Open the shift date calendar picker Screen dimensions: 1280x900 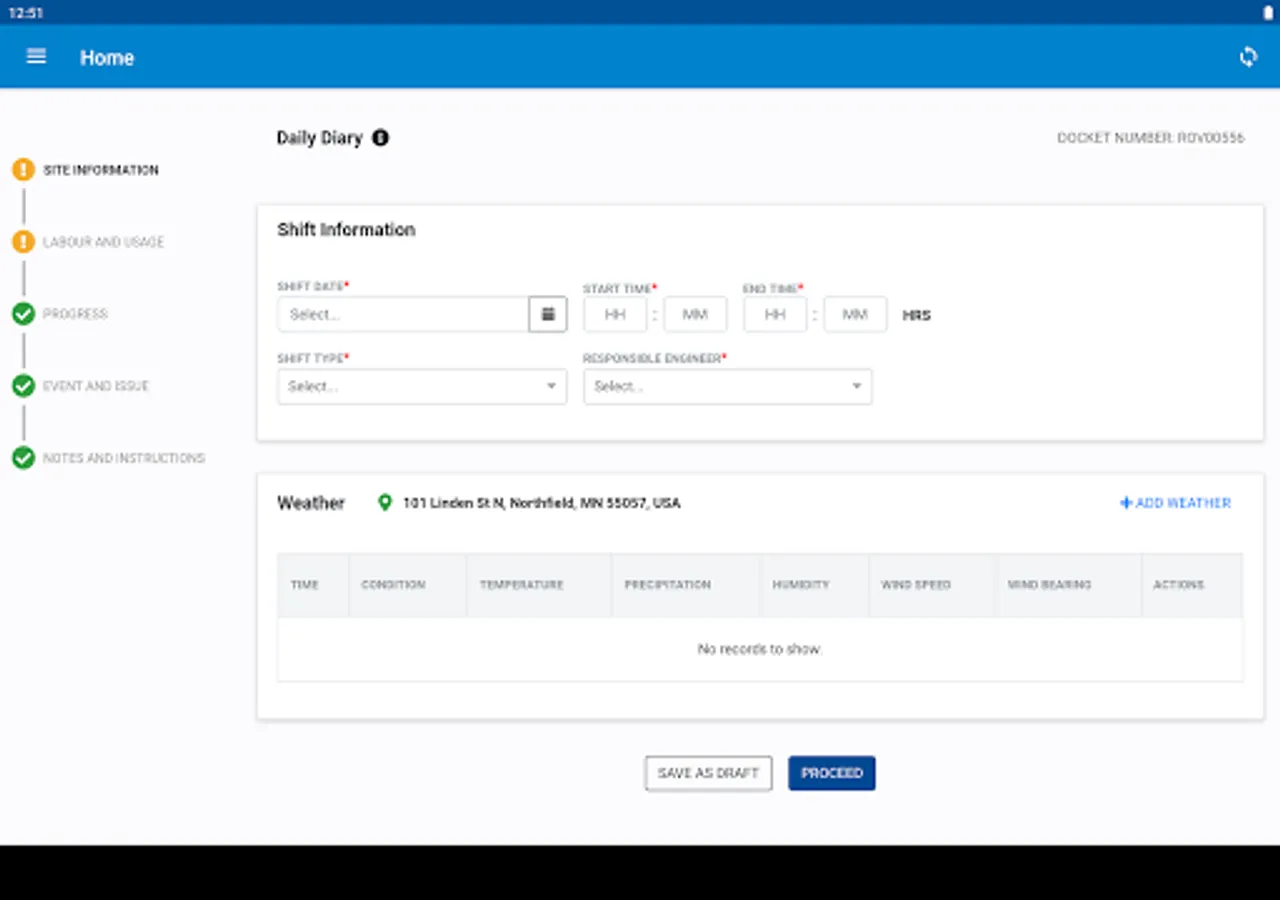coord(548,314)
